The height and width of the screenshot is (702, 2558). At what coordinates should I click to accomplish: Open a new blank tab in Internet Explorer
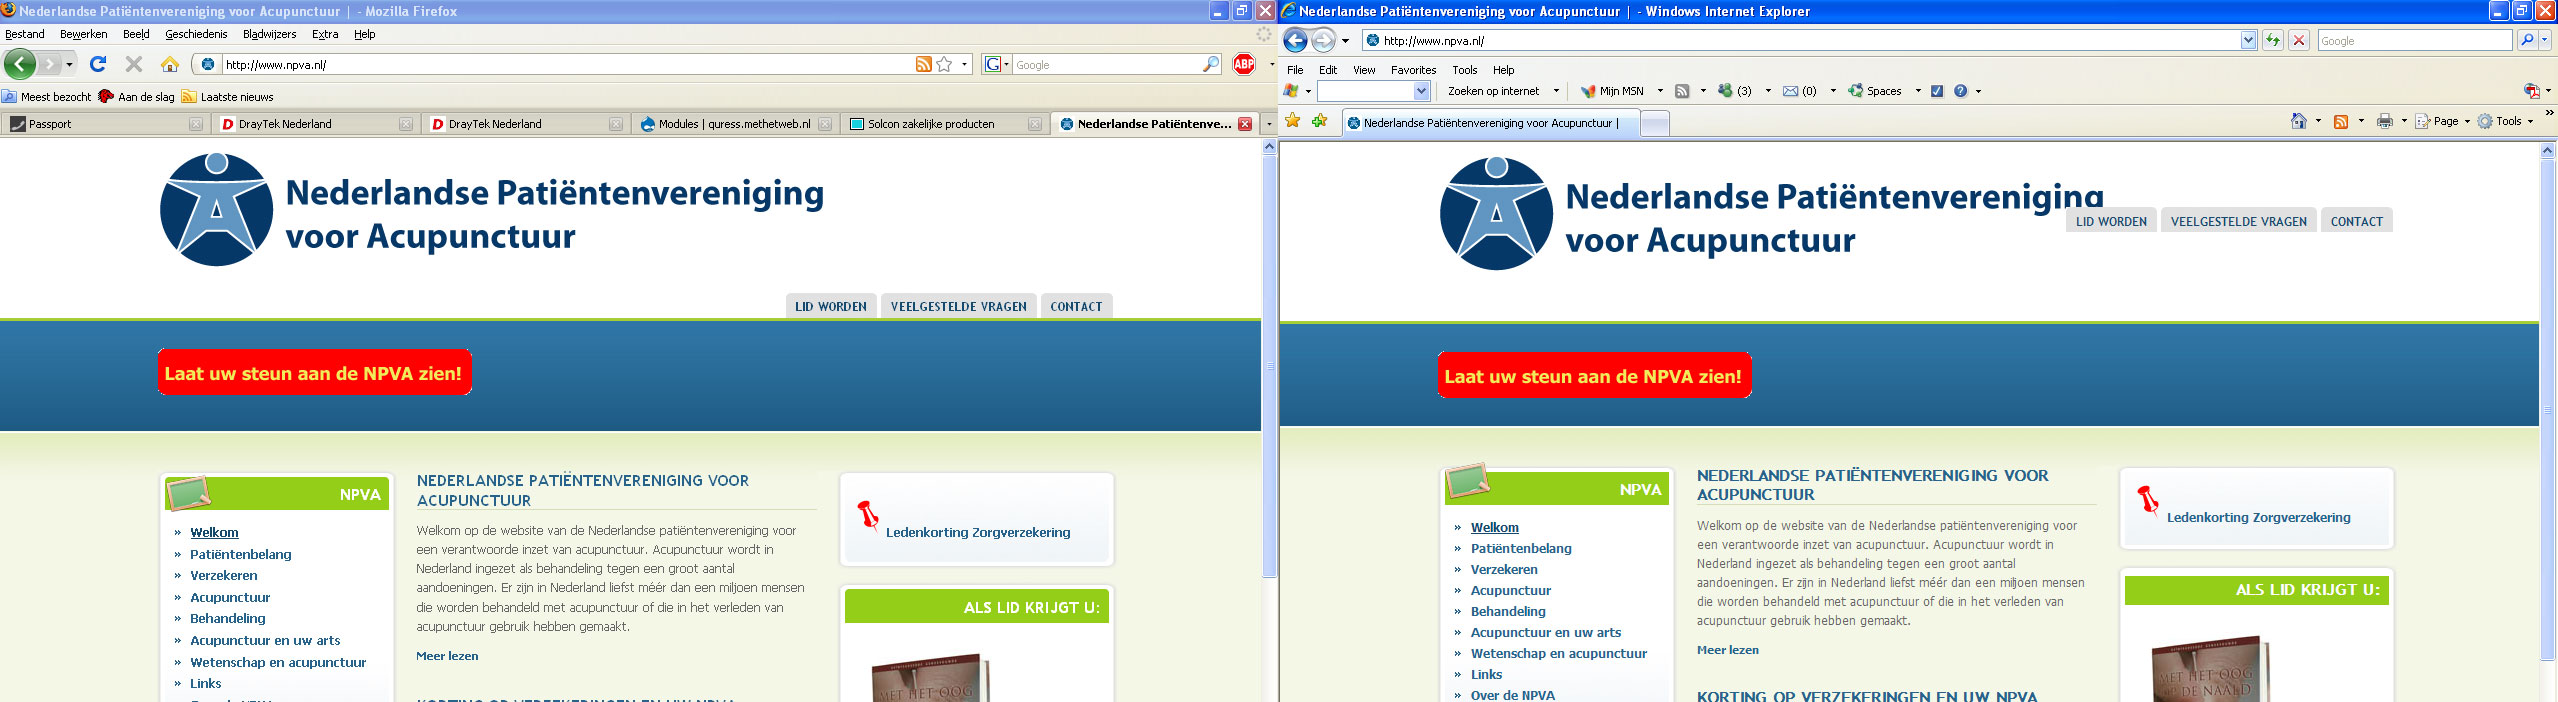pos(1655,123)
